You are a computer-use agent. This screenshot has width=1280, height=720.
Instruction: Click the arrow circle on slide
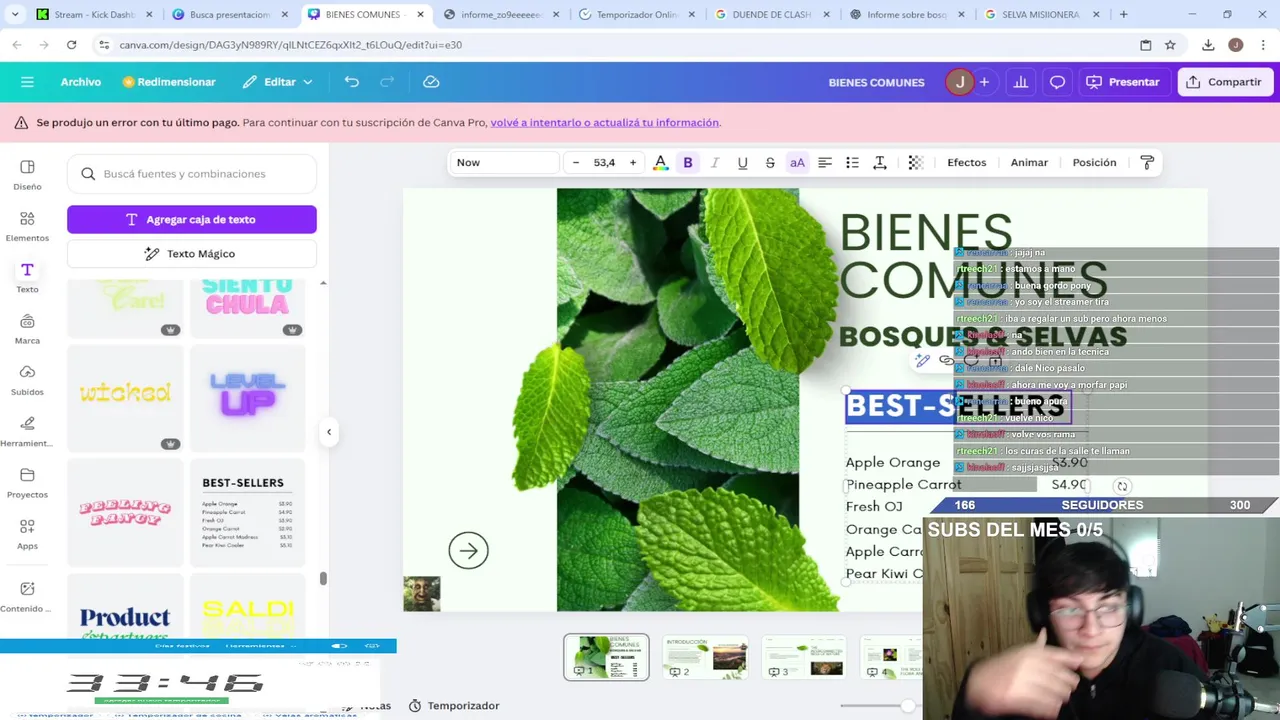coord(468,551)
